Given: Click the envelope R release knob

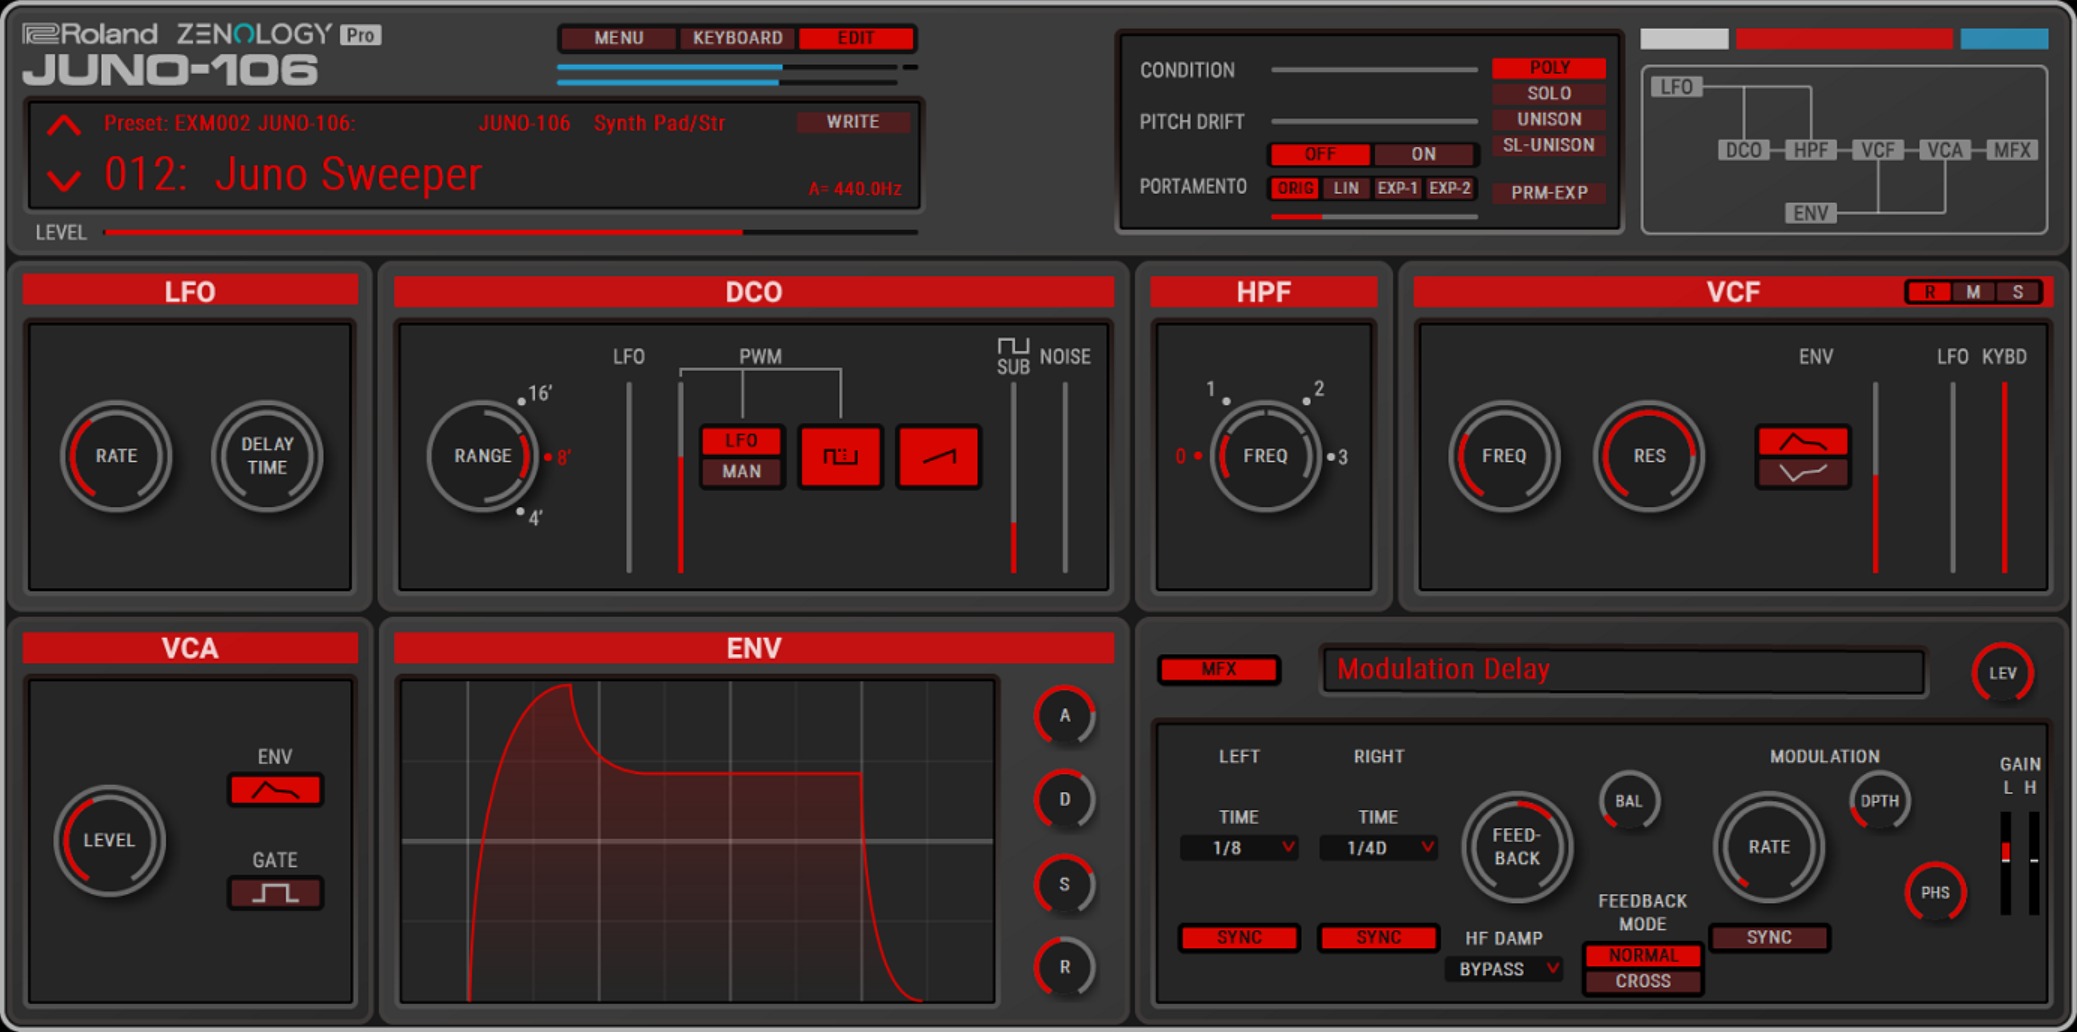Looking at the screenshot, I should (x=1065, y=967).
